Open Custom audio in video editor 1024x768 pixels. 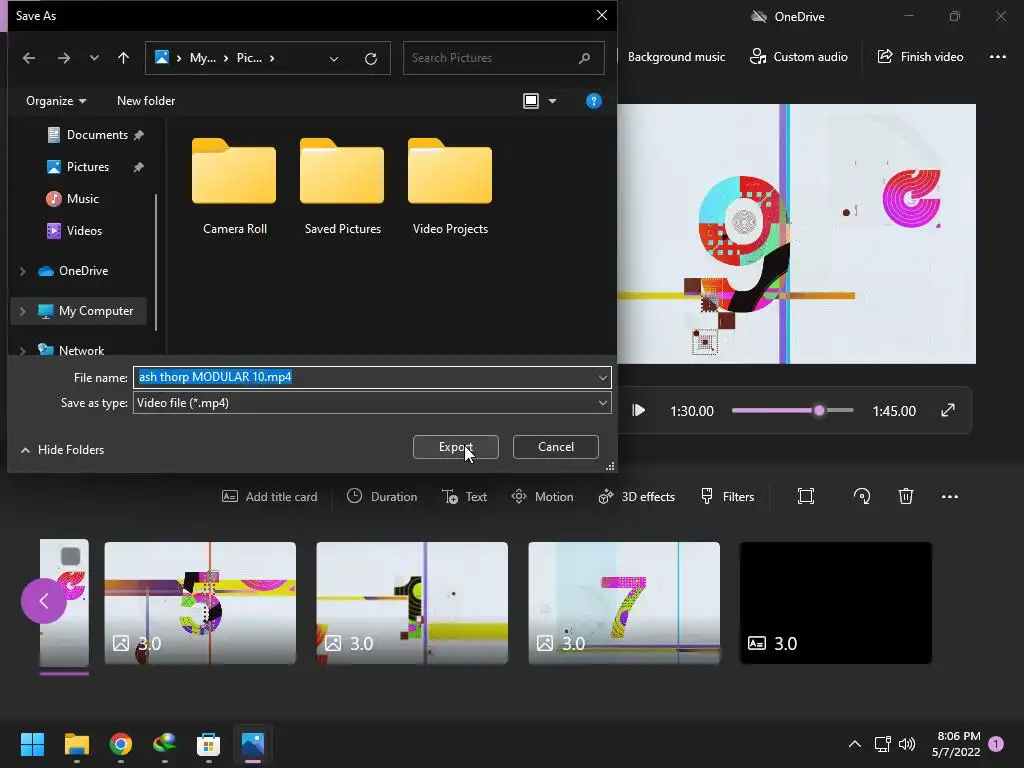pos(799,57)
